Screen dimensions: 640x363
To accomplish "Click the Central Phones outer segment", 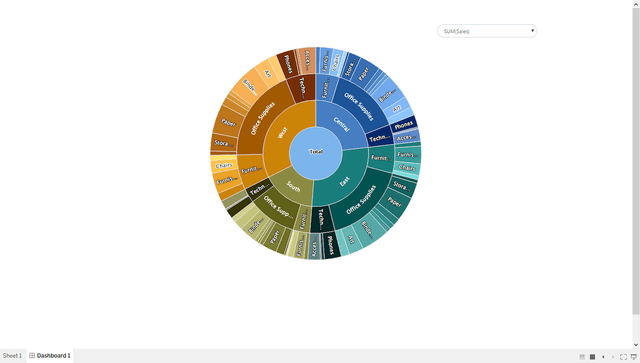I will pyautogui.click(x=404, y=125).
